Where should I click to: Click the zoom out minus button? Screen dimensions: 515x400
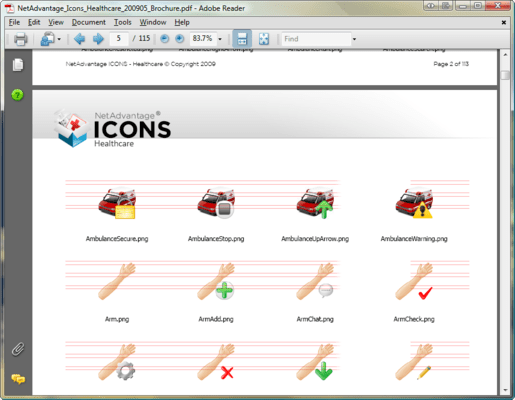tap(164, 39)
